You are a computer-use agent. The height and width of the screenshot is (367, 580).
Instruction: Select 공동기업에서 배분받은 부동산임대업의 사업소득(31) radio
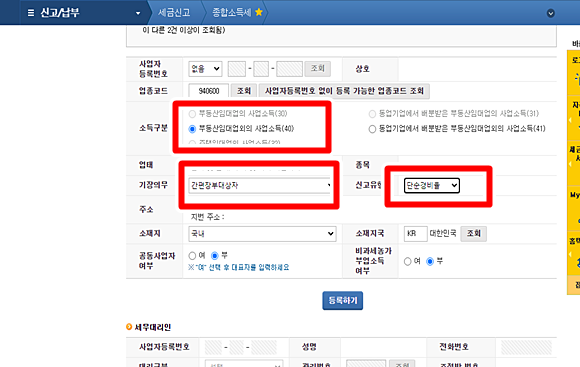(372, 114)
